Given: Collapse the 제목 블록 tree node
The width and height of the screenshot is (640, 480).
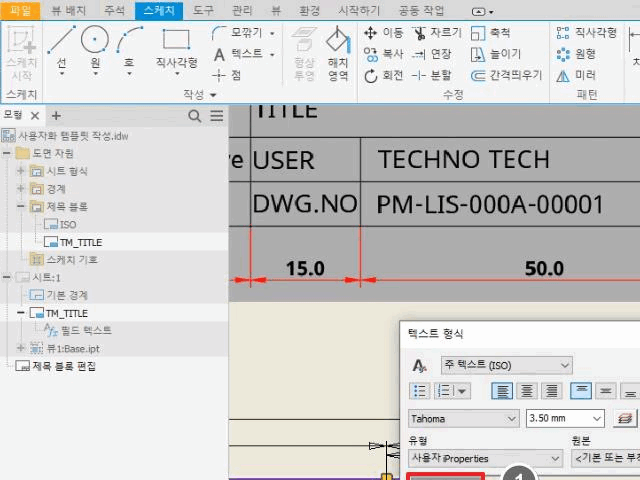Looking at the screenshot, I should (21, 207).
